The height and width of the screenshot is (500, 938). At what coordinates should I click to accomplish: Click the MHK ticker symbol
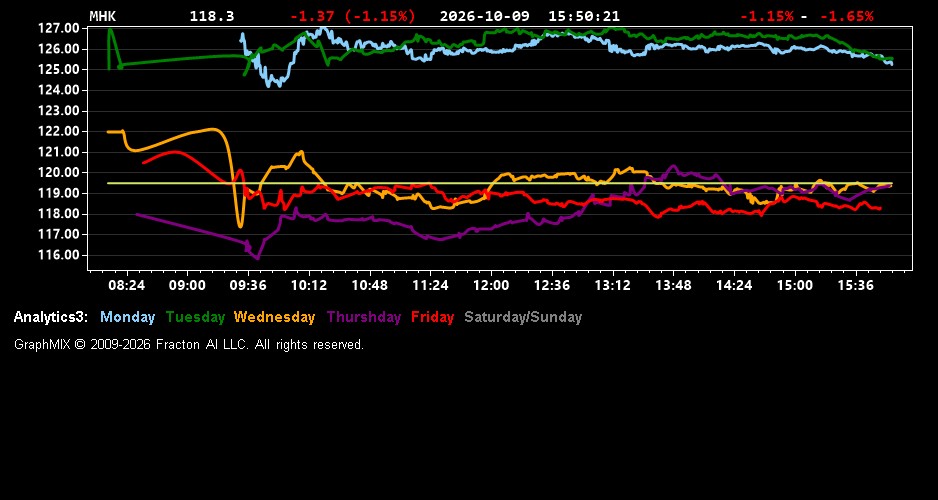coord(102,16)
